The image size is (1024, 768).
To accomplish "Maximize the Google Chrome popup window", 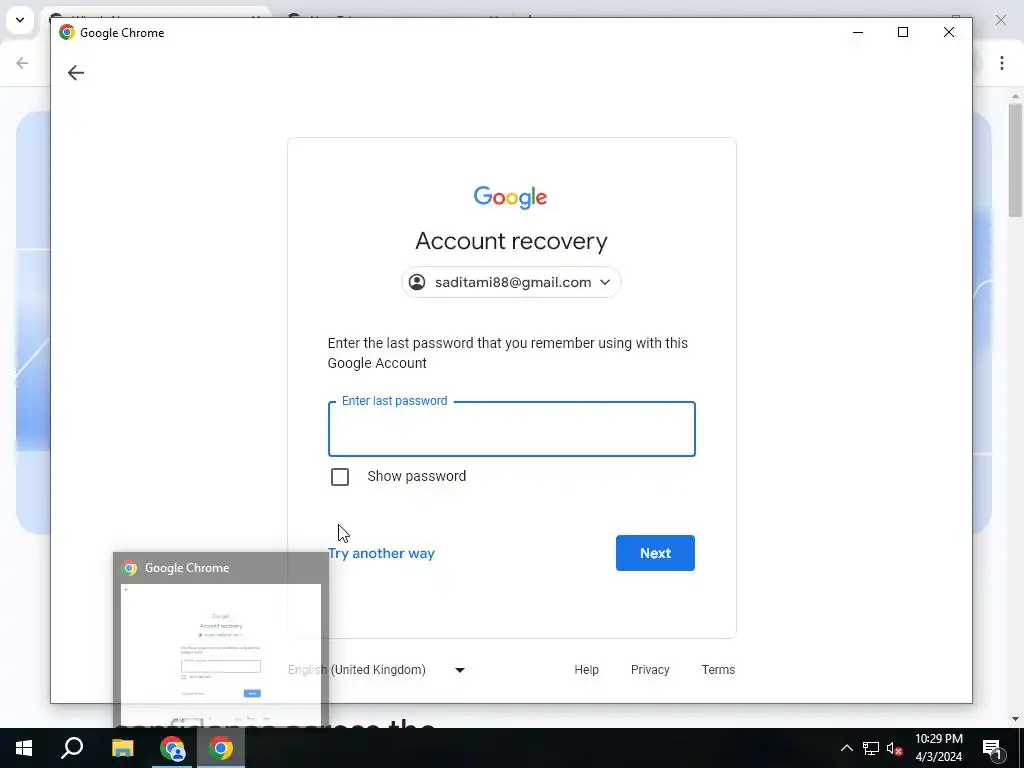I will (x=903, y=32).
